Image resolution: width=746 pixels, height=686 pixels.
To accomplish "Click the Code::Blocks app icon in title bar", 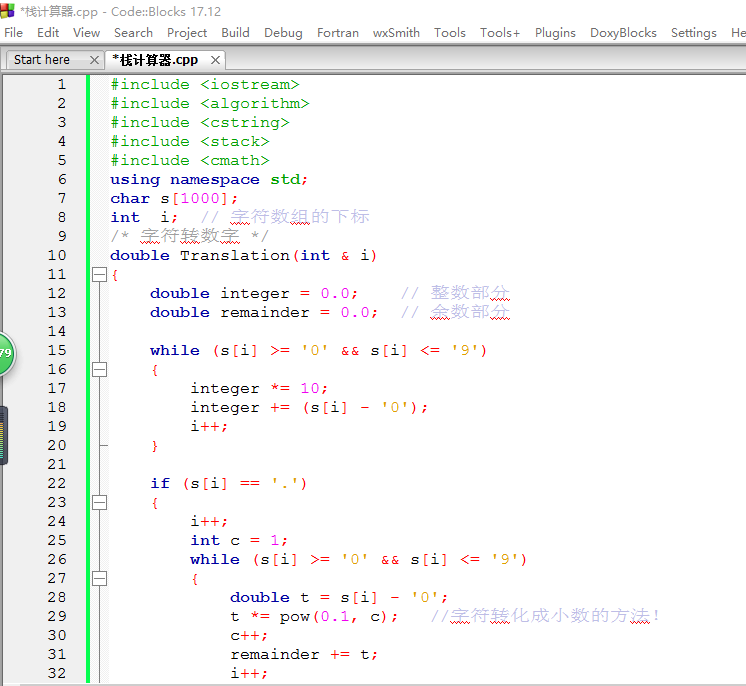I will click(x=7, y=10).
